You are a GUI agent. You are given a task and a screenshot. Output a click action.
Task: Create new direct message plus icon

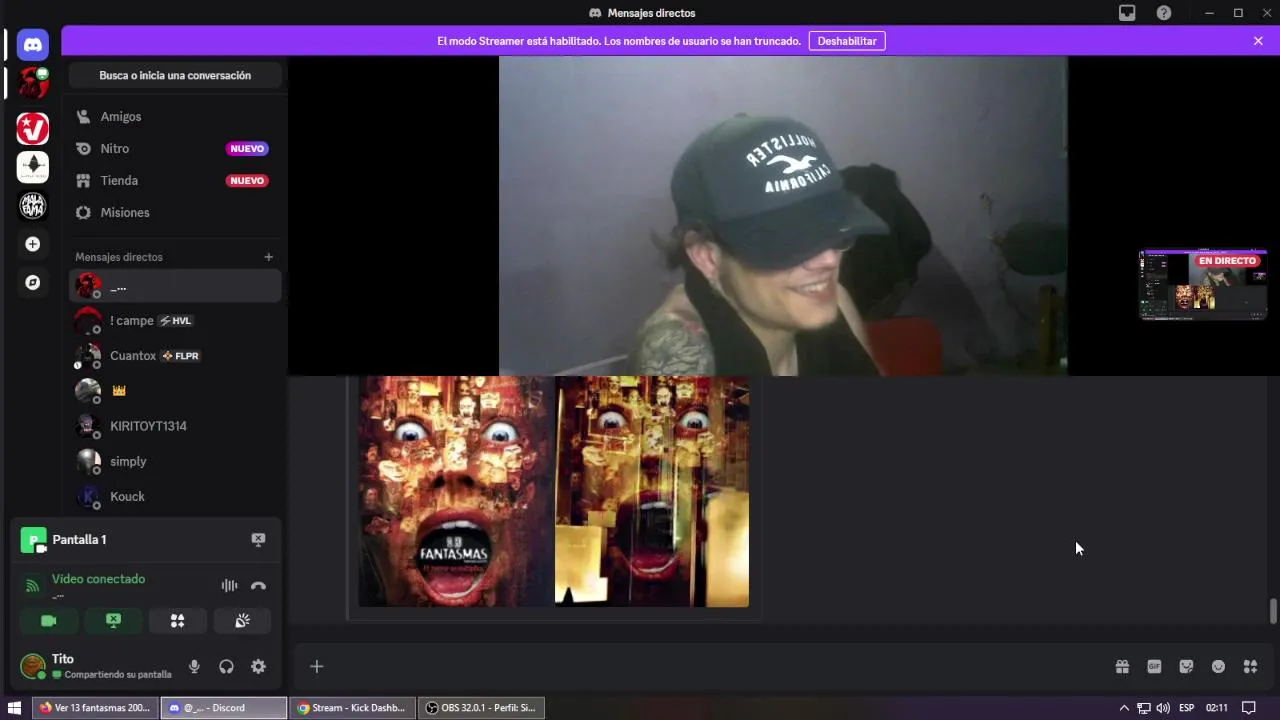coord(268,257)
